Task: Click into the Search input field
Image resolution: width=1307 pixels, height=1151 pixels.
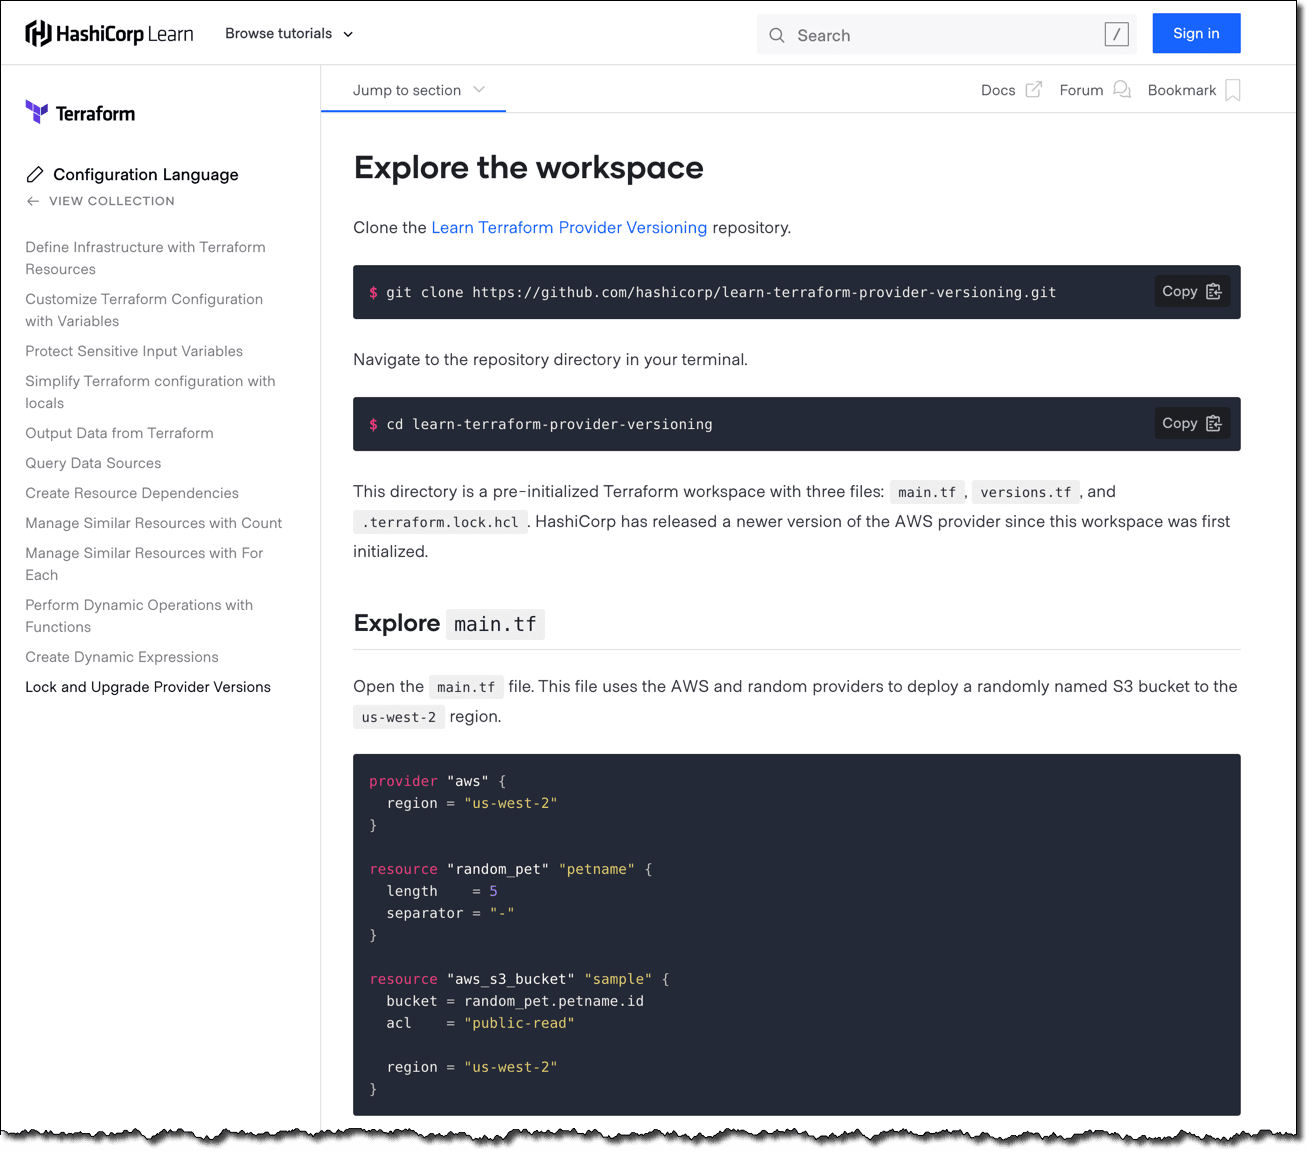Action: 940,35
